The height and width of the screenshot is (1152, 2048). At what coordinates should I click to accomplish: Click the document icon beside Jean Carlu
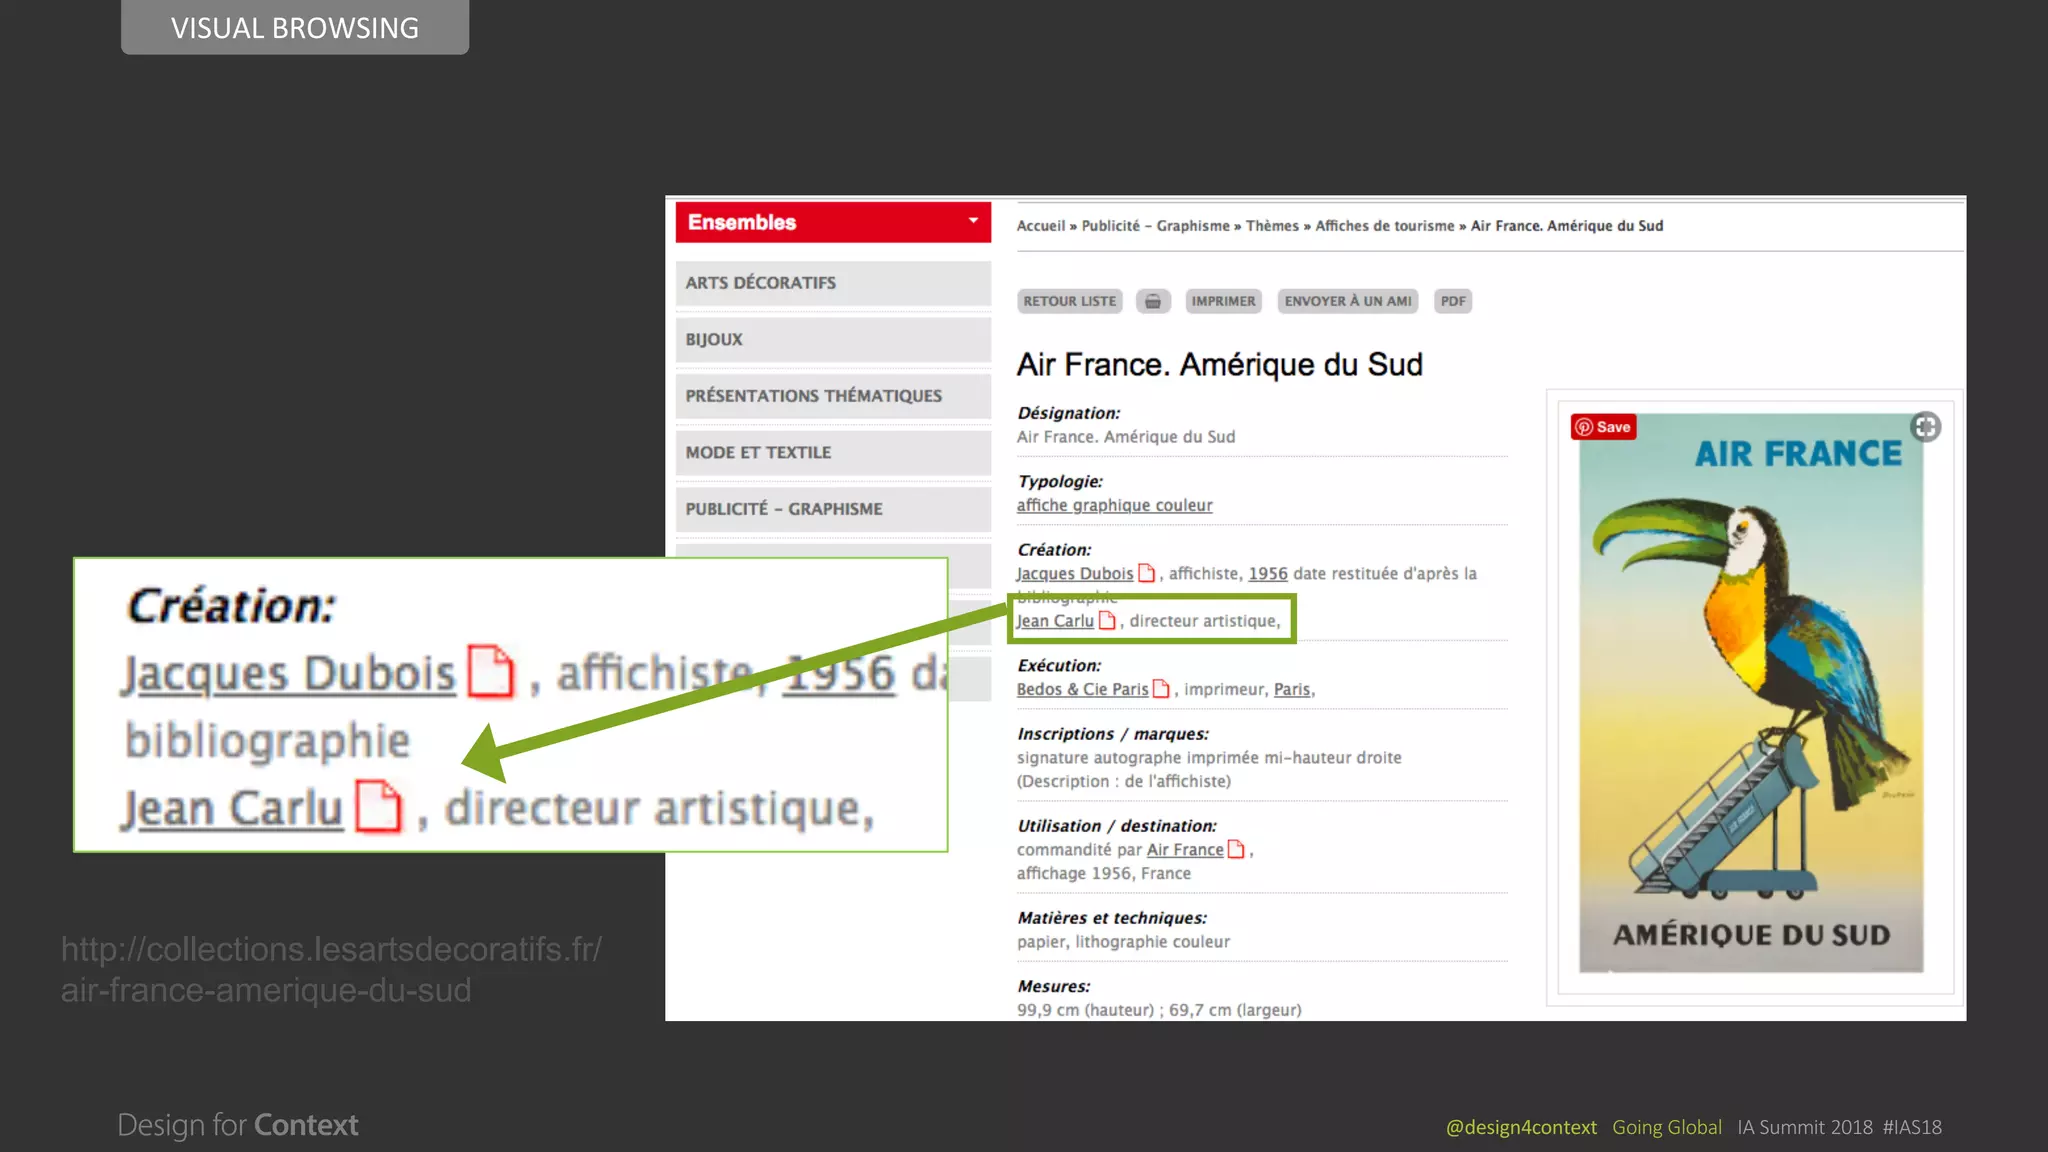(1106, 620)
